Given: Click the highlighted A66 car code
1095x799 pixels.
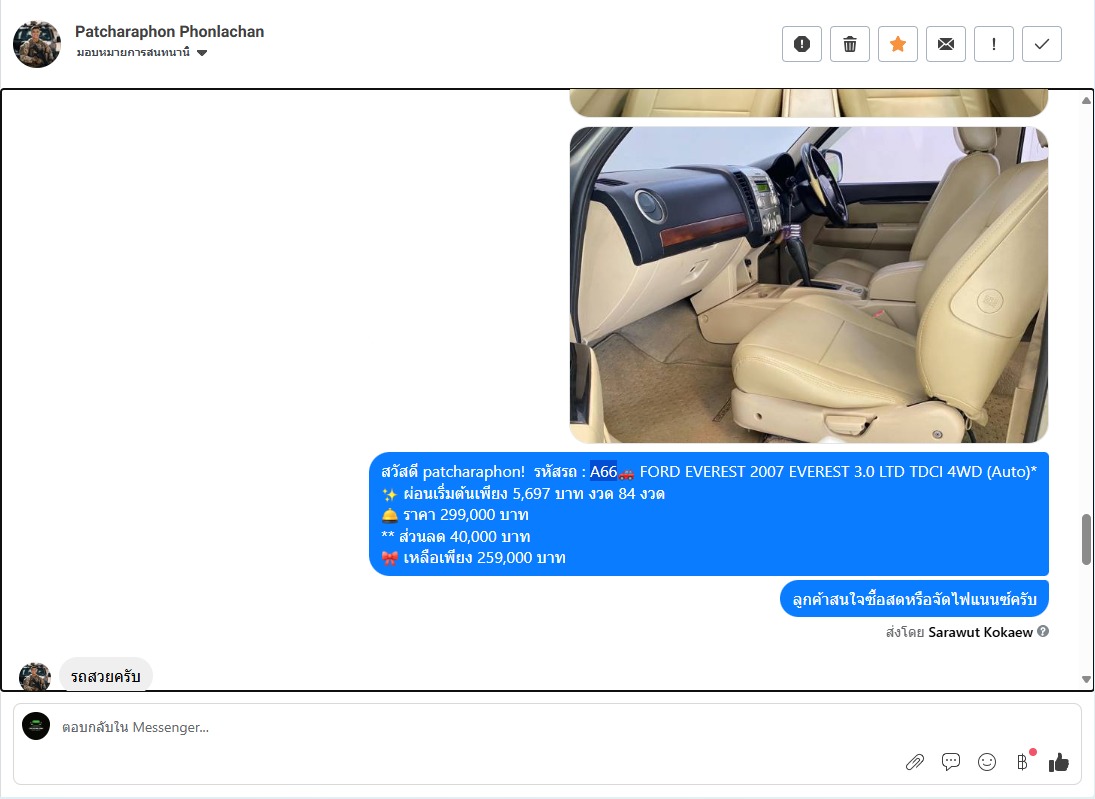Looking at the screenshot, I should coord(603,472).
